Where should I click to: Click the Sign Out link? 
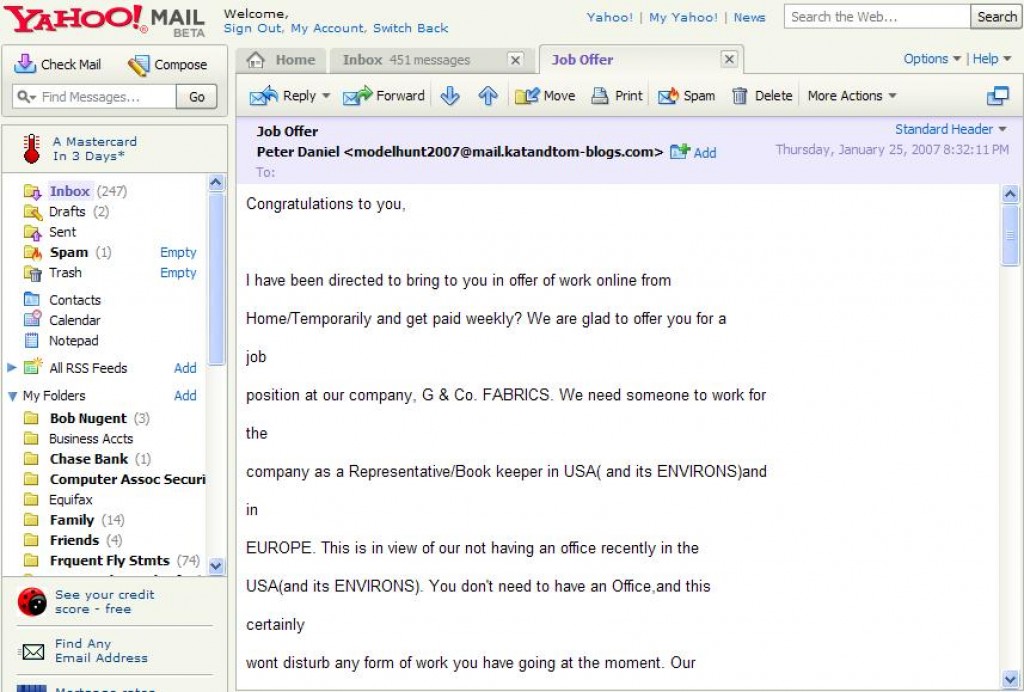[x=252, y=28]
